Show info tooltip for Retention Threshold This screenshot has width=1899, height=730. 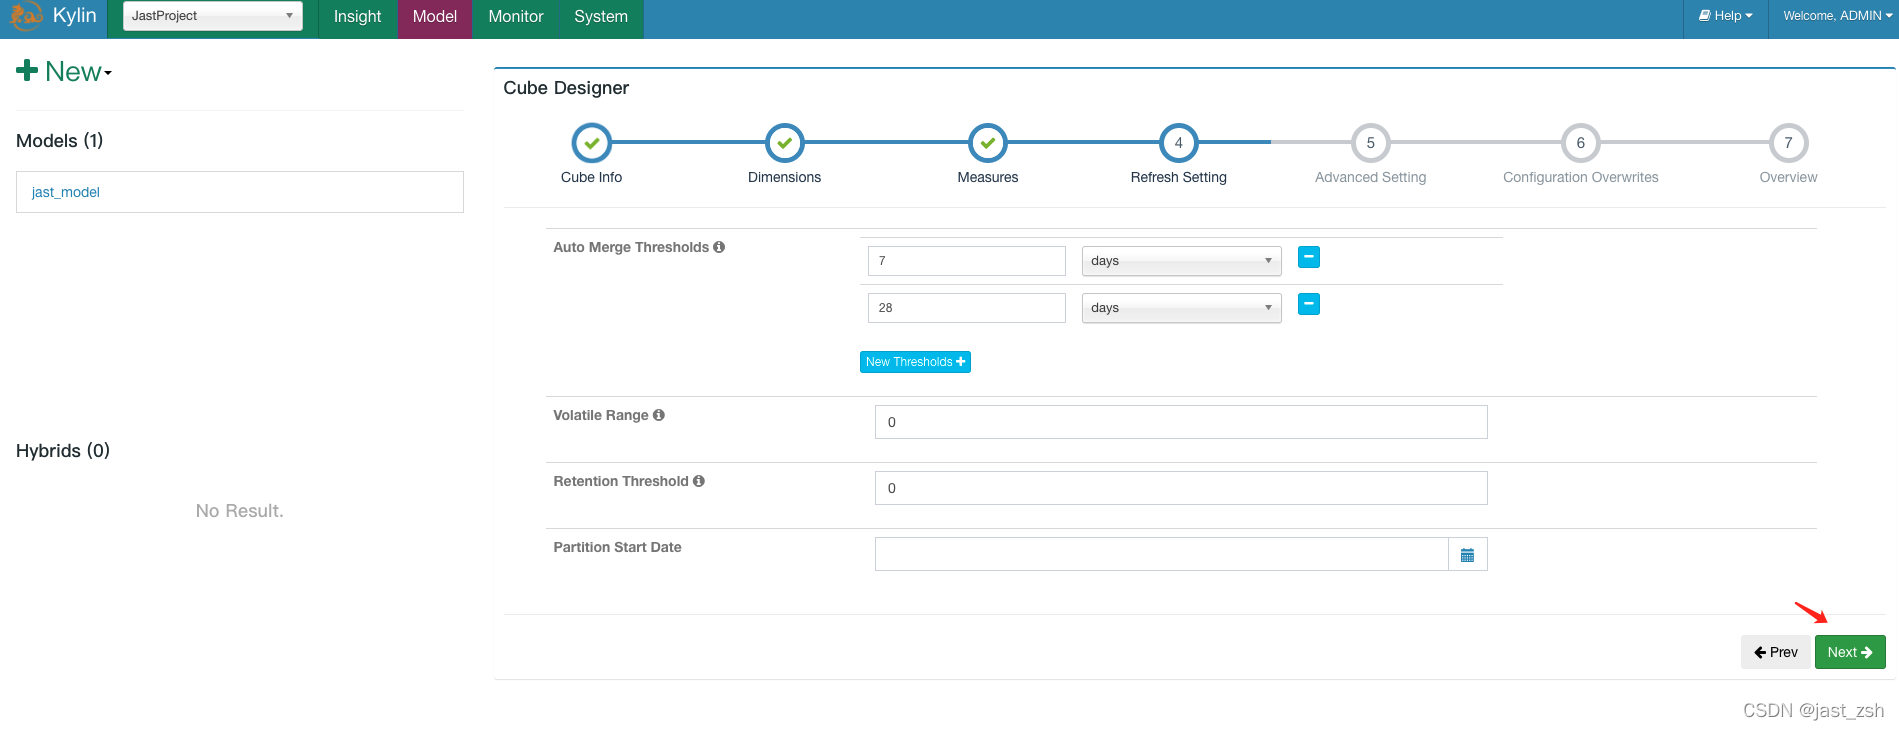click(x=699, y=481)
